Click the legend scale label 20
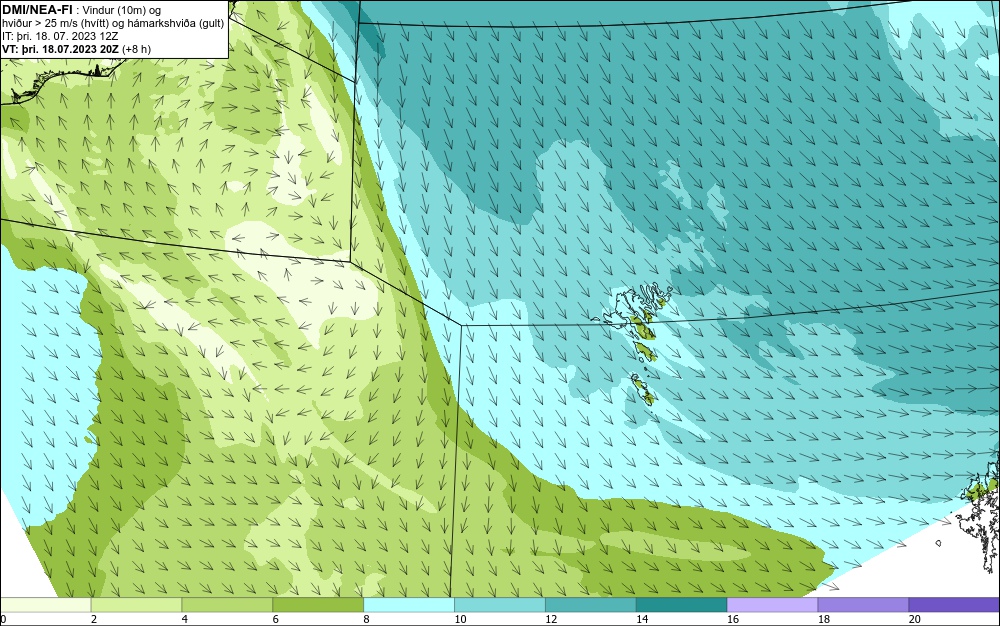Viewport: 1000px width, 626px height. [914, 619]
